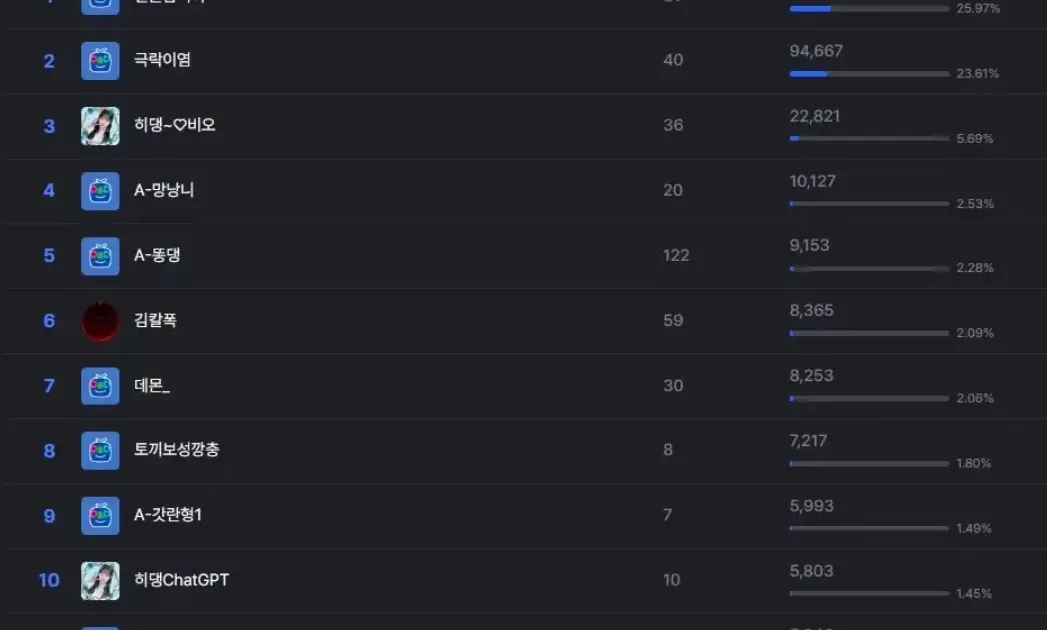Click the progress bar showing 5.69%
Screen dimensions: 1047x630
[x=868, y=139]
